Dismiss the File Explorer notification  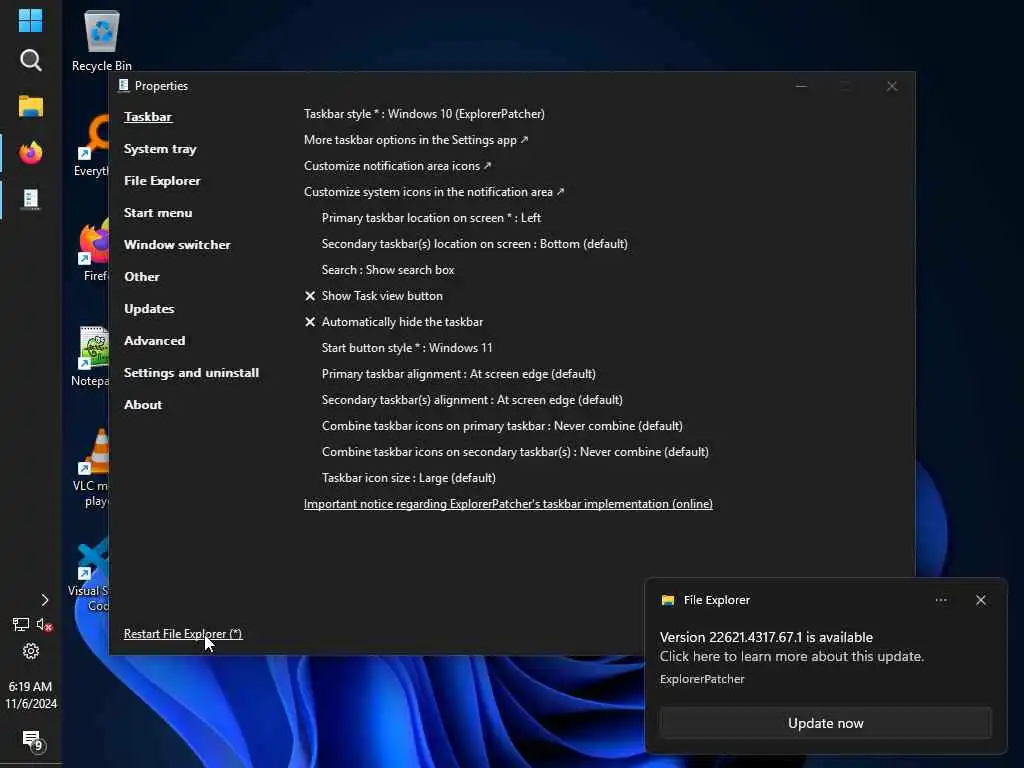[x=980, y=600]
